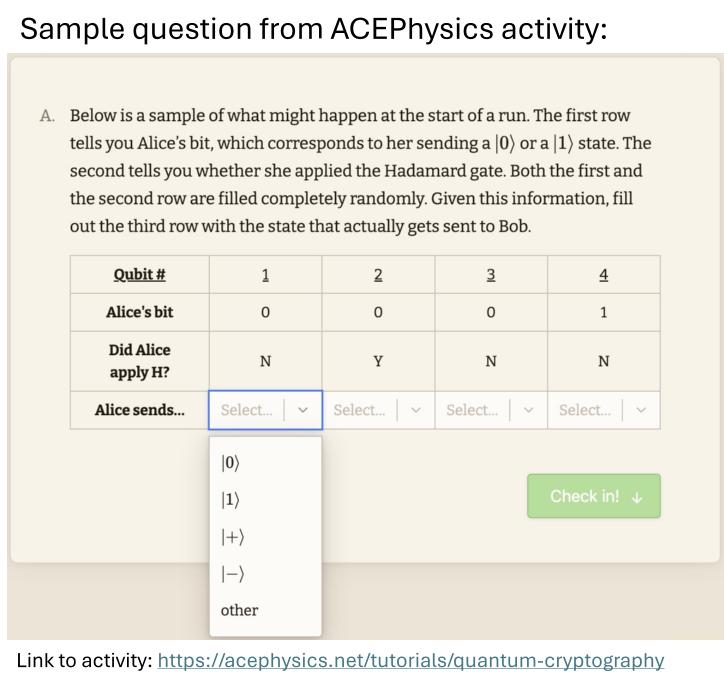Click the chevron arrow in qubit 1 select
724x687 pixels.
[303, 410]
